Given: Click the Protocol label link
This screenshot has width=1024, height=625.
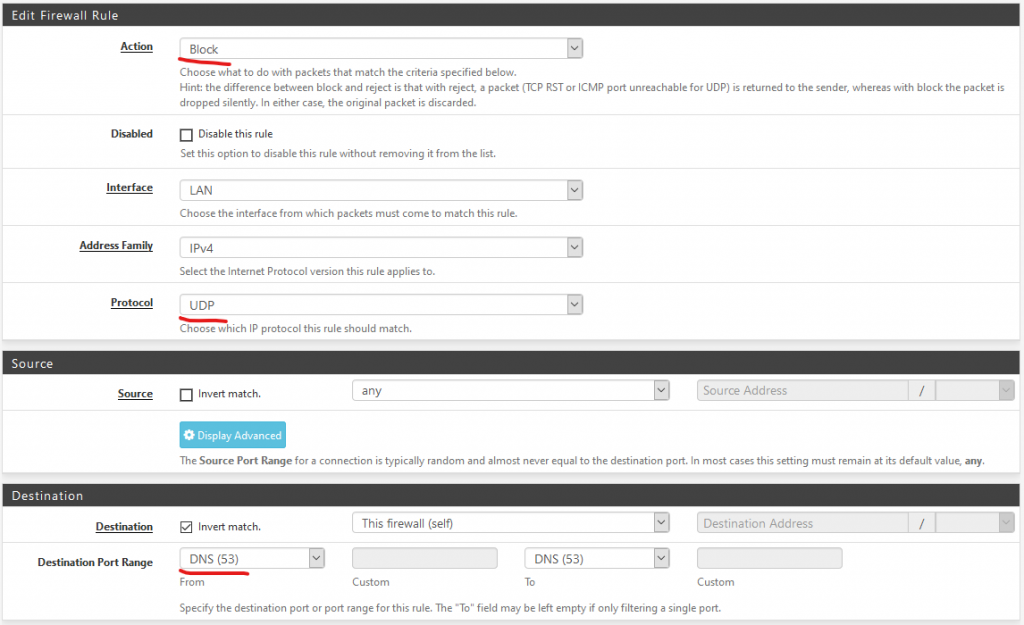Looking at the screenshot, I should 132,302.
